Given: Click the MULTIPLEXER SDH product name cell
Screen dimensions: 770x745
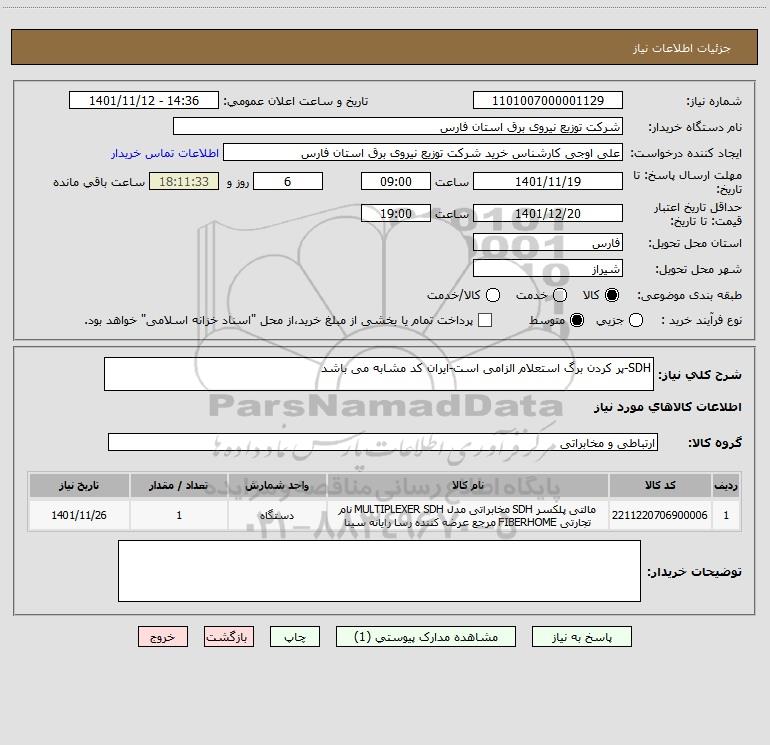Looking at the screenshot, I should (x=468, y=515).
